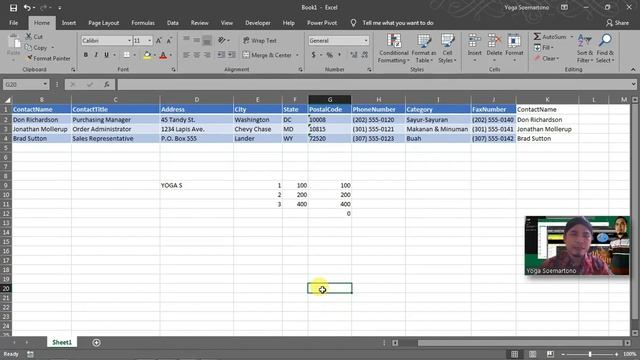Open the Borders icon
The image size is (640, 360).
[x=127, y=55]
